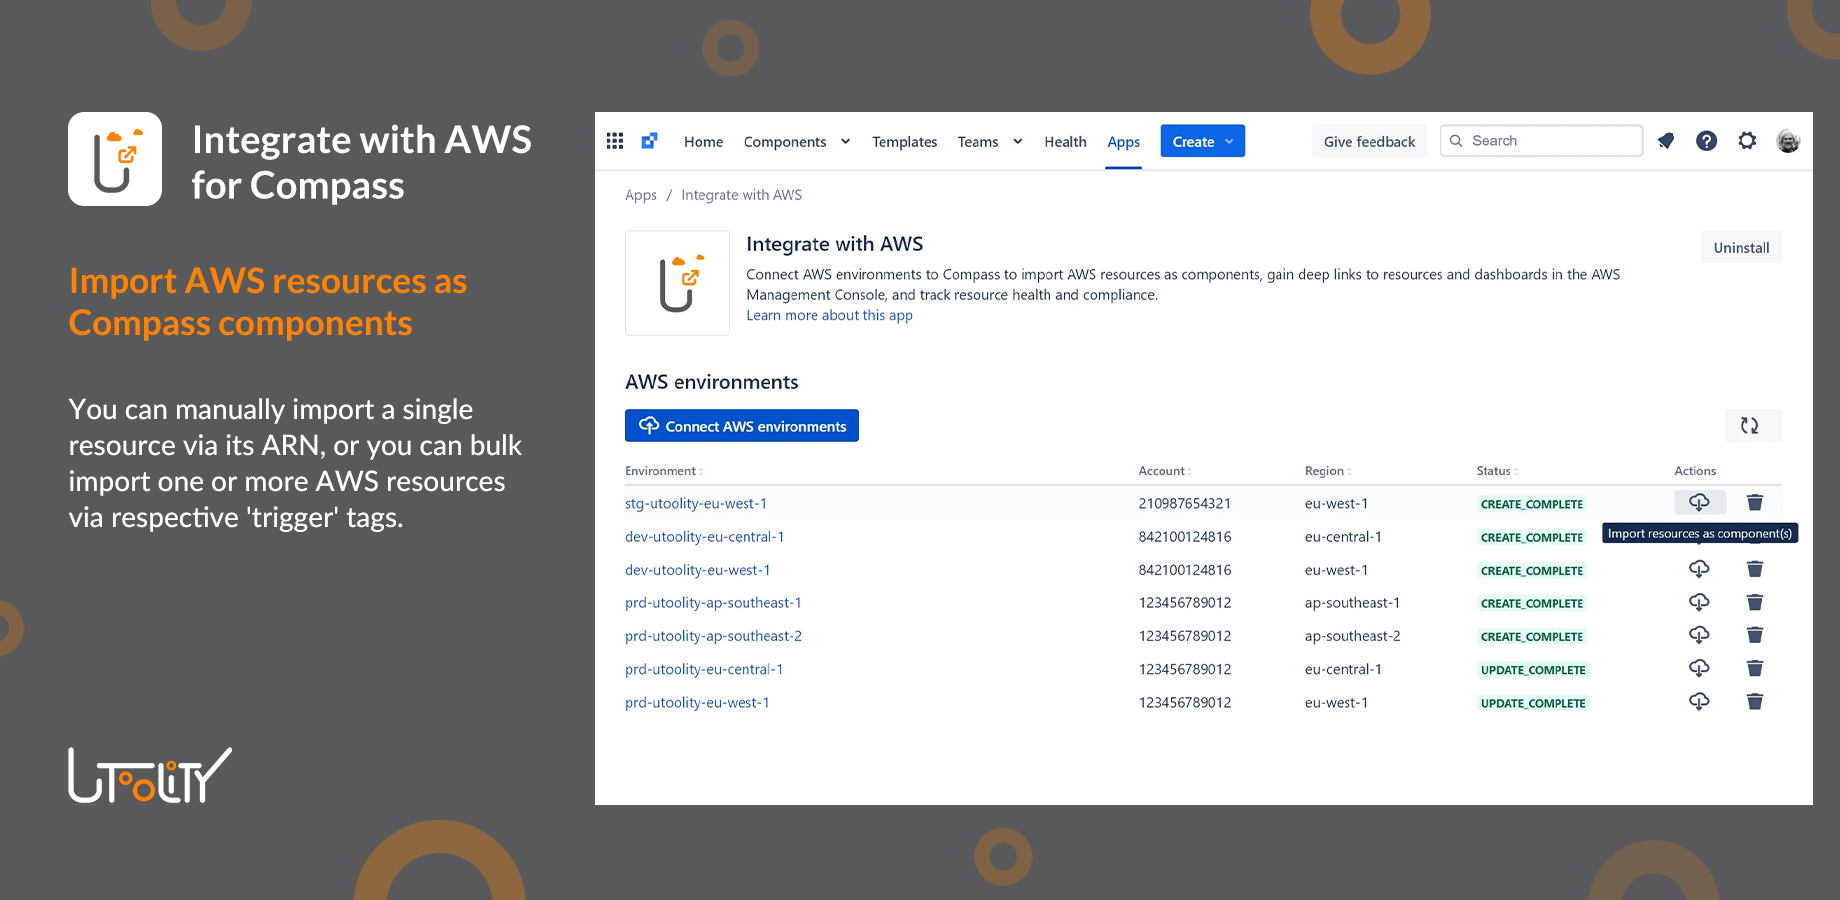Viewport: 1840px width, 900px height.
Task: Import resources for stg-utoolity-eu-west-1
Action: (1700, 502)
